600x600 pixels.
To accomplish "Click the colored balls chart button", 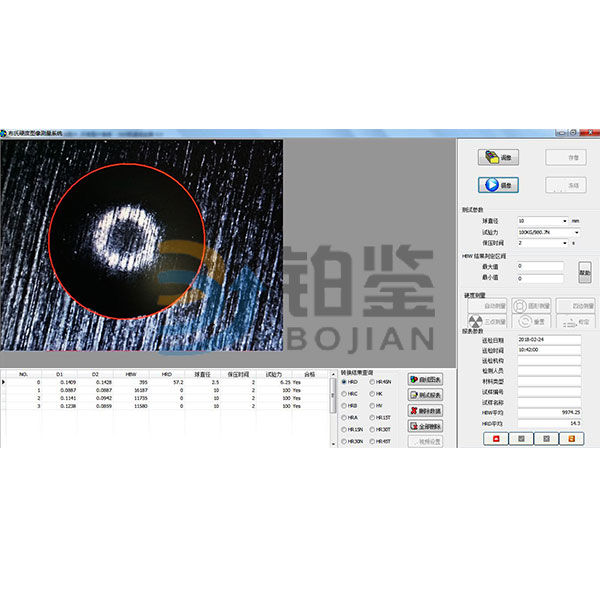I will tap(425, 379).
